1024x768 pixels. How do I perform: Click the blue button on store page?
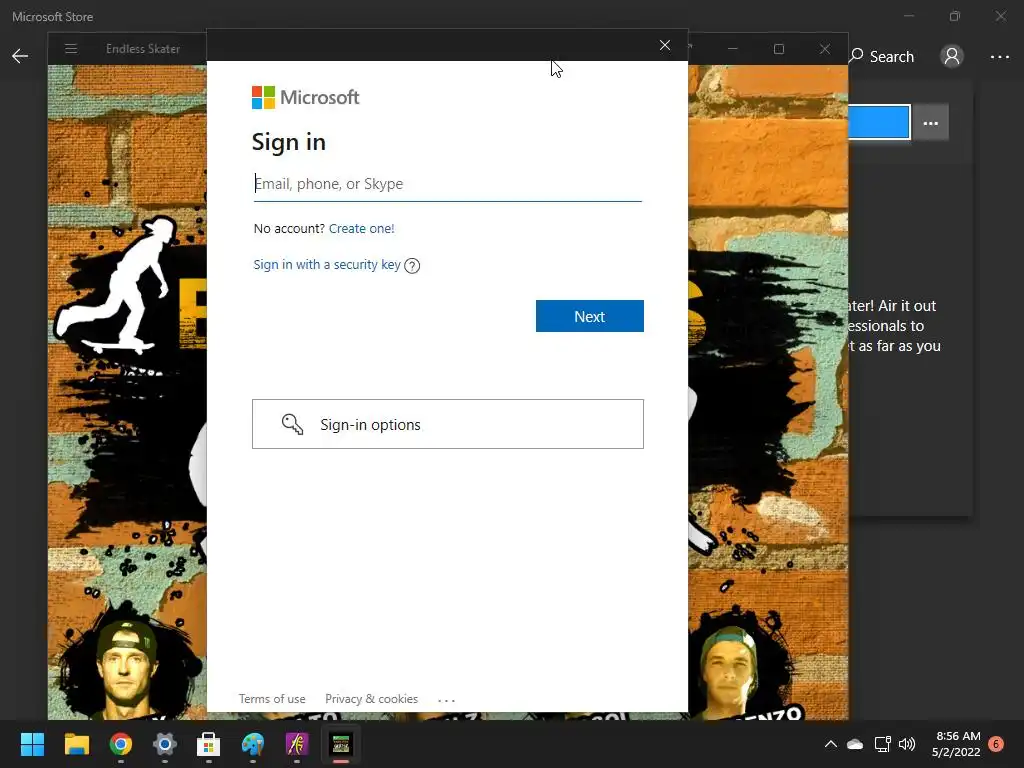coord(879,122)
